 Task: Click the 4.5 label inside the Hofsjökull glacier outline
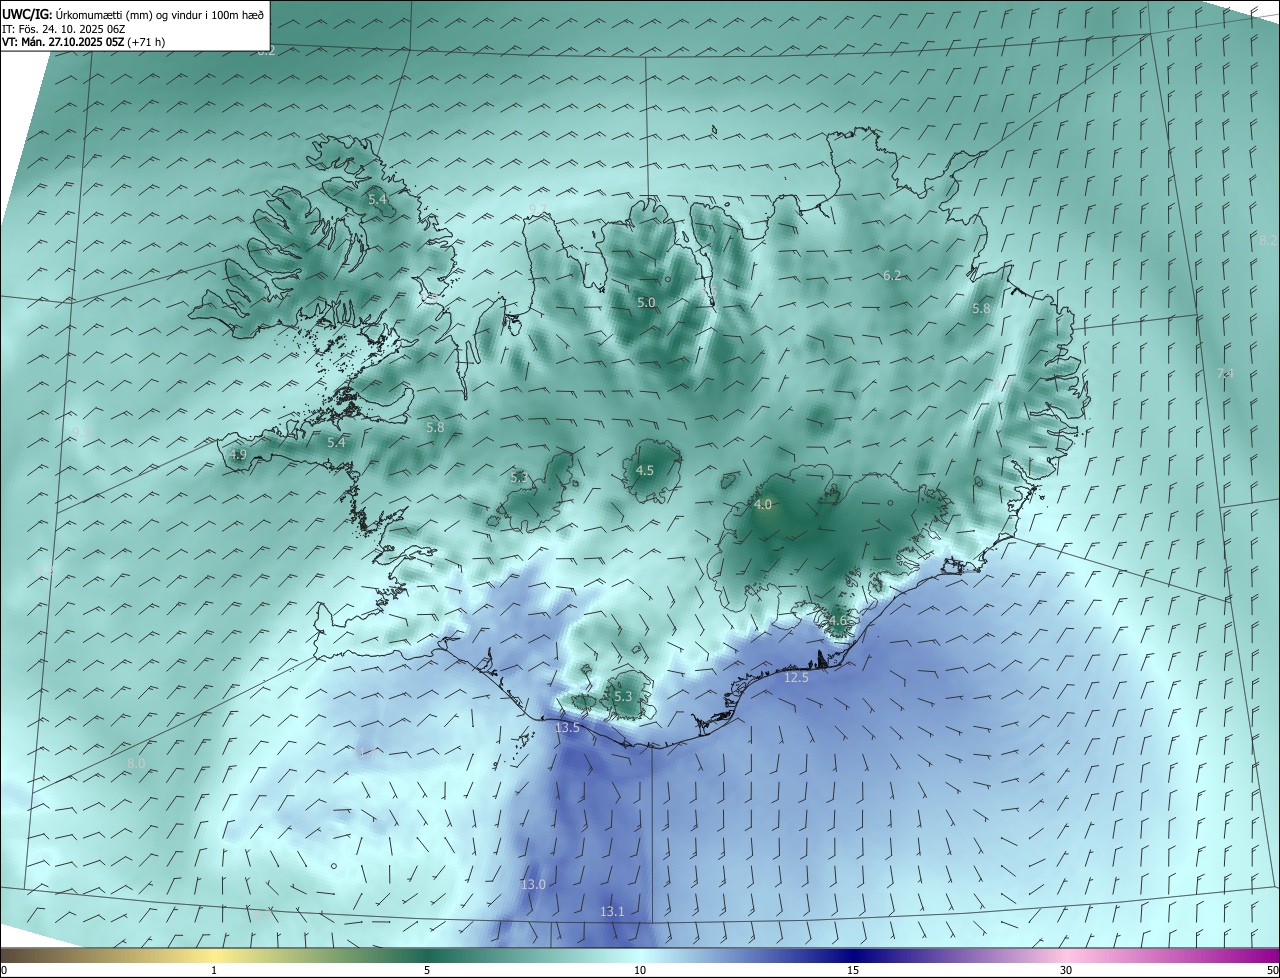(x=645, y=470)
